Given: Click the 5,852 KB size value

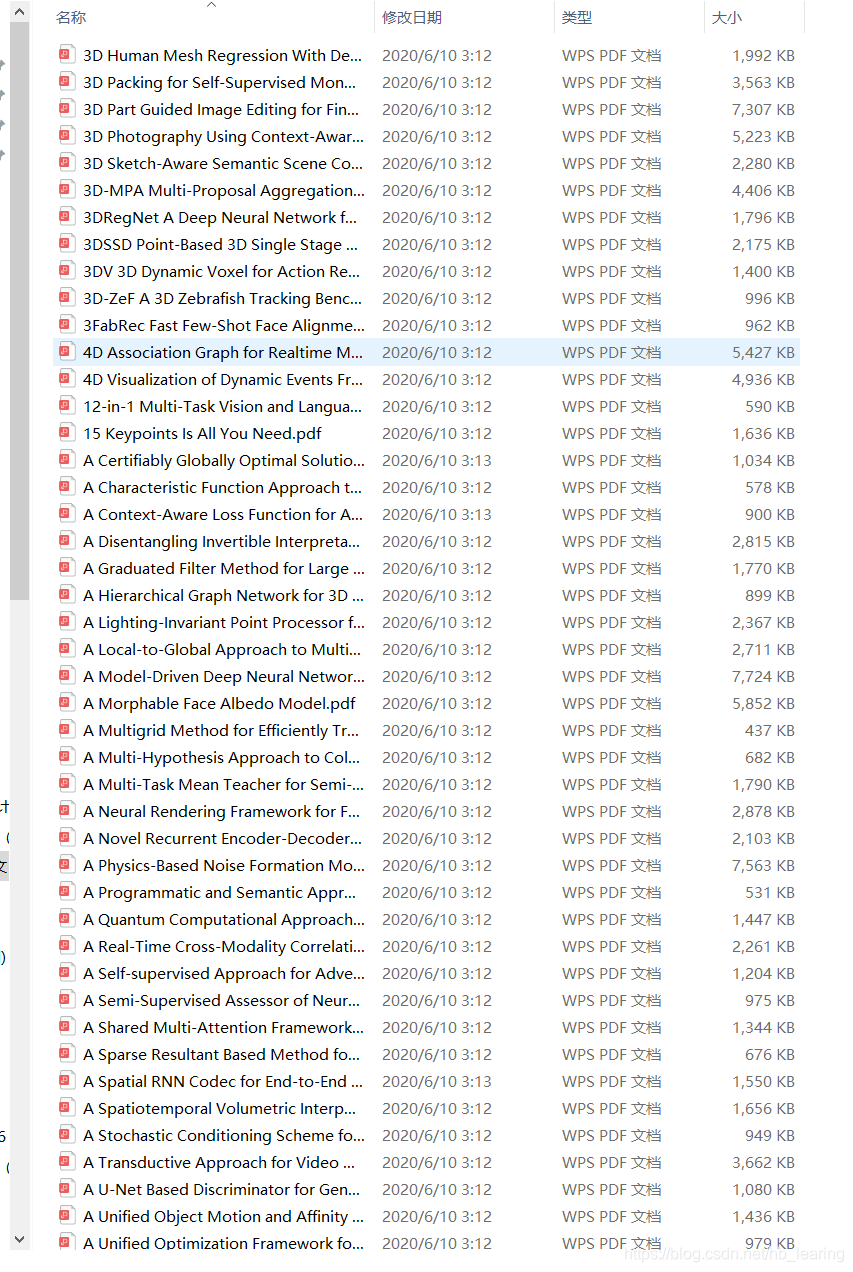Looking at the screenshot, I should pyautogui.click(x=763, y=703).
